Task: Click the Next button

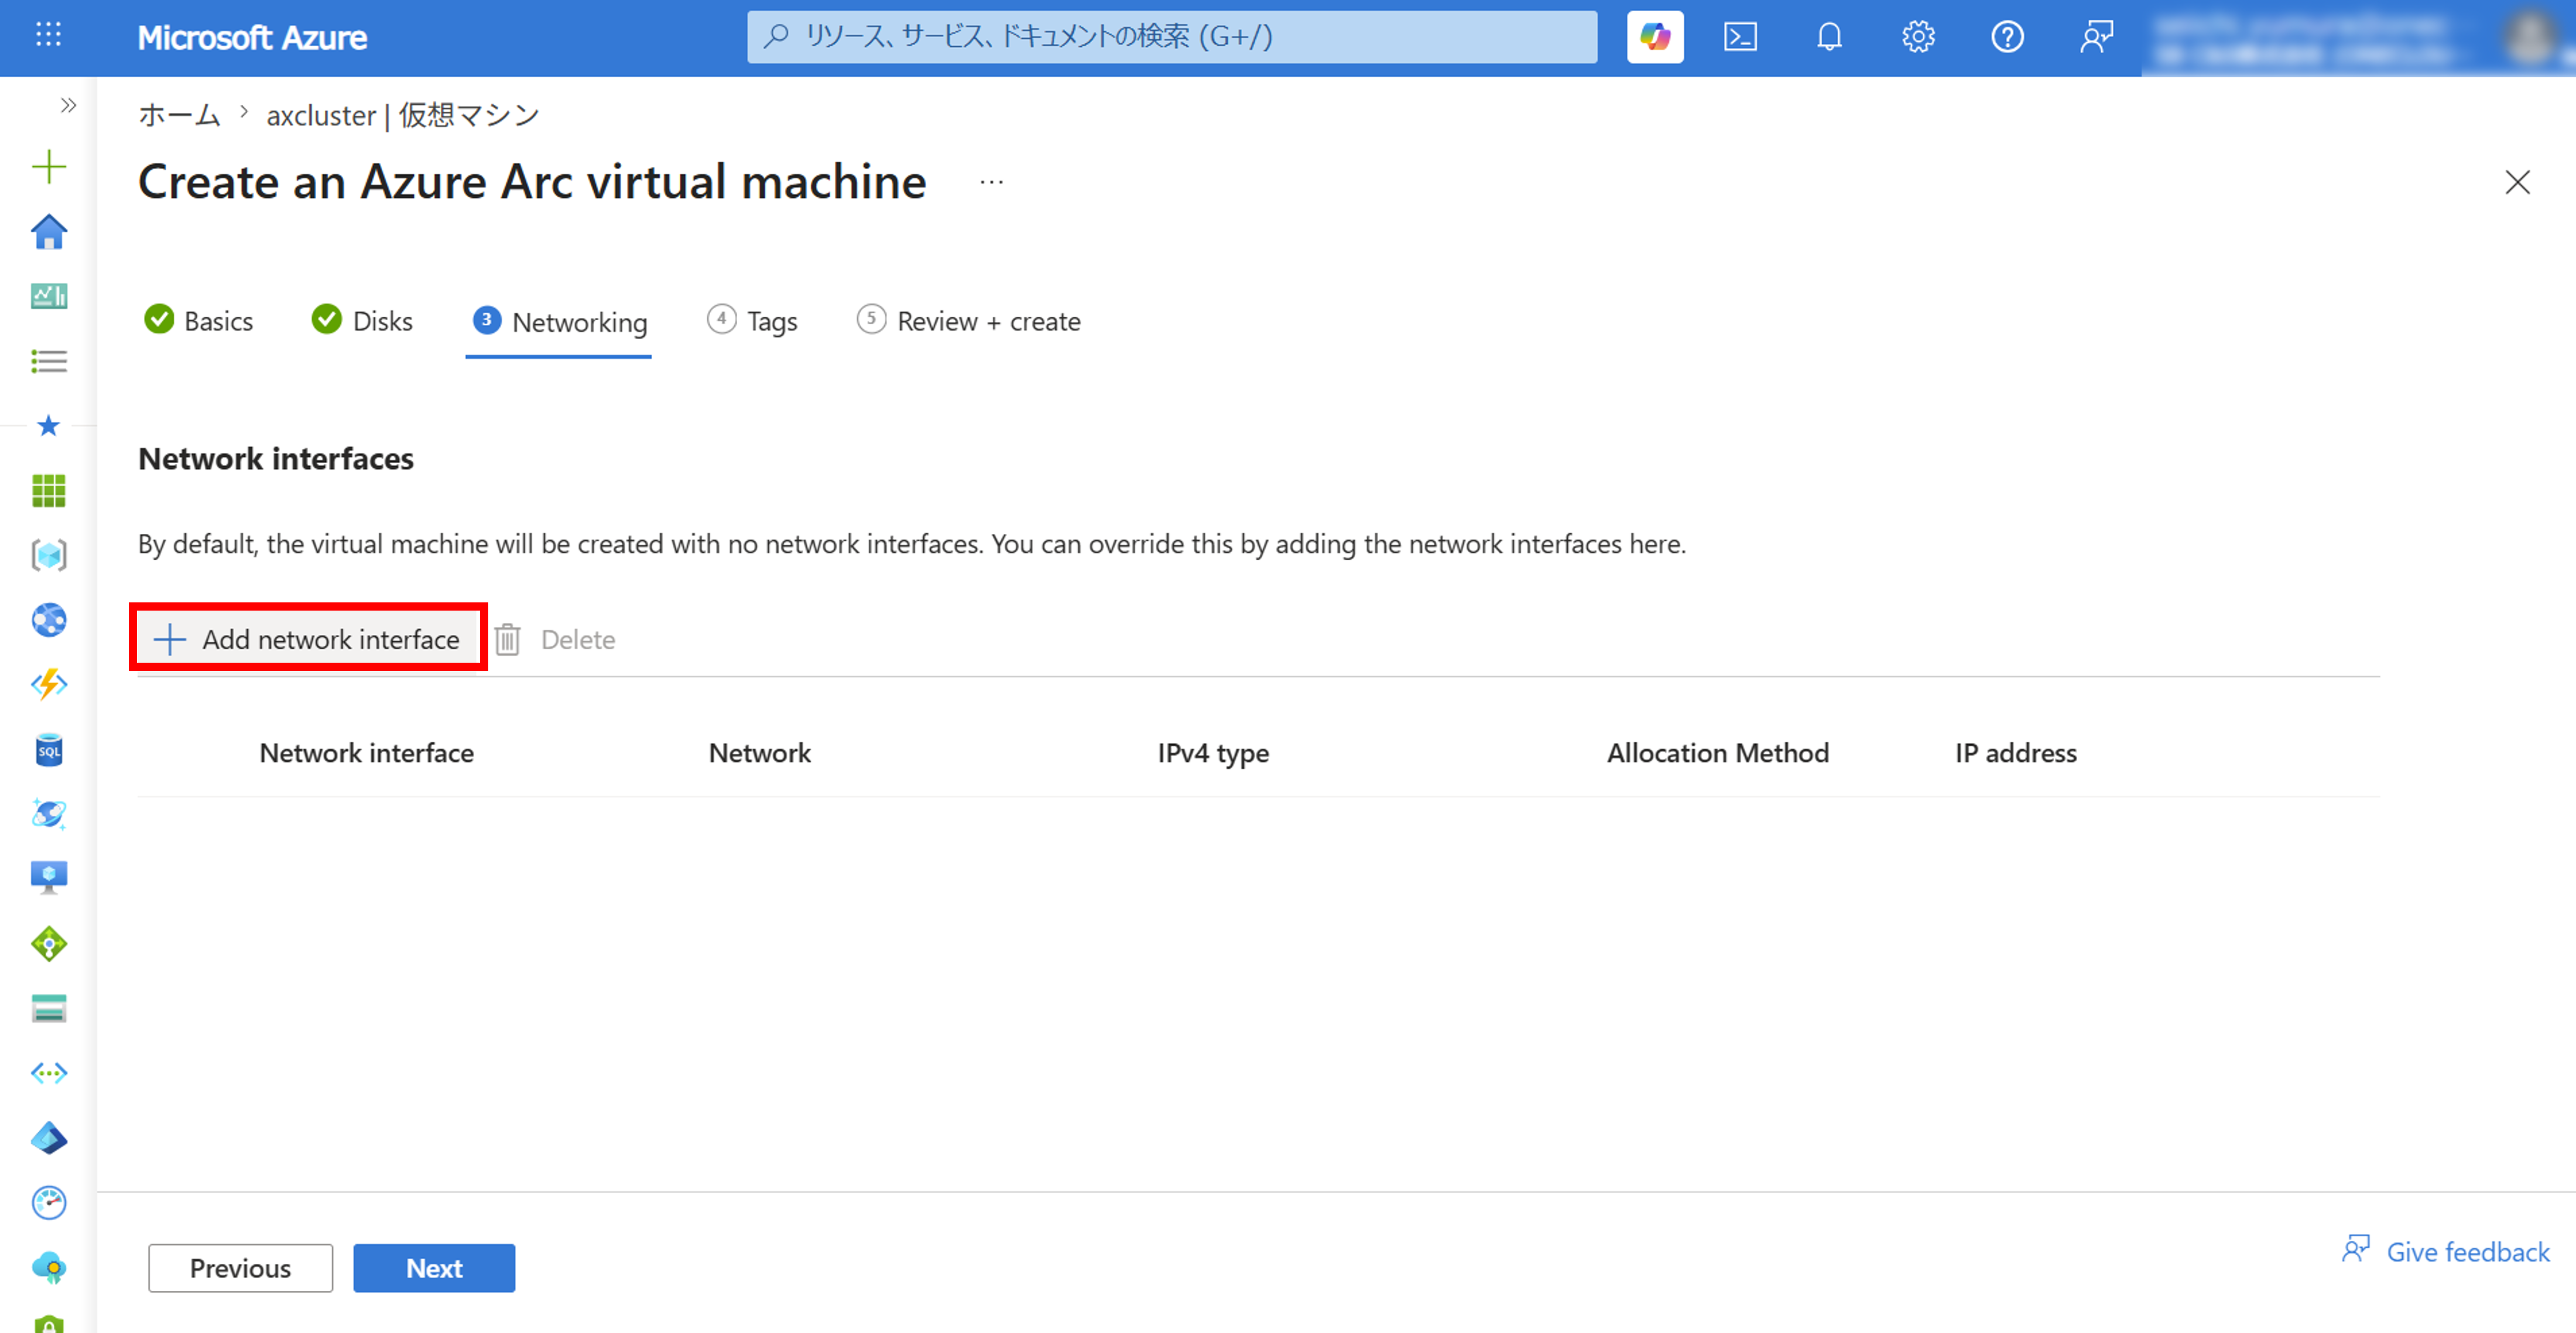Action: coord(434,1268)
